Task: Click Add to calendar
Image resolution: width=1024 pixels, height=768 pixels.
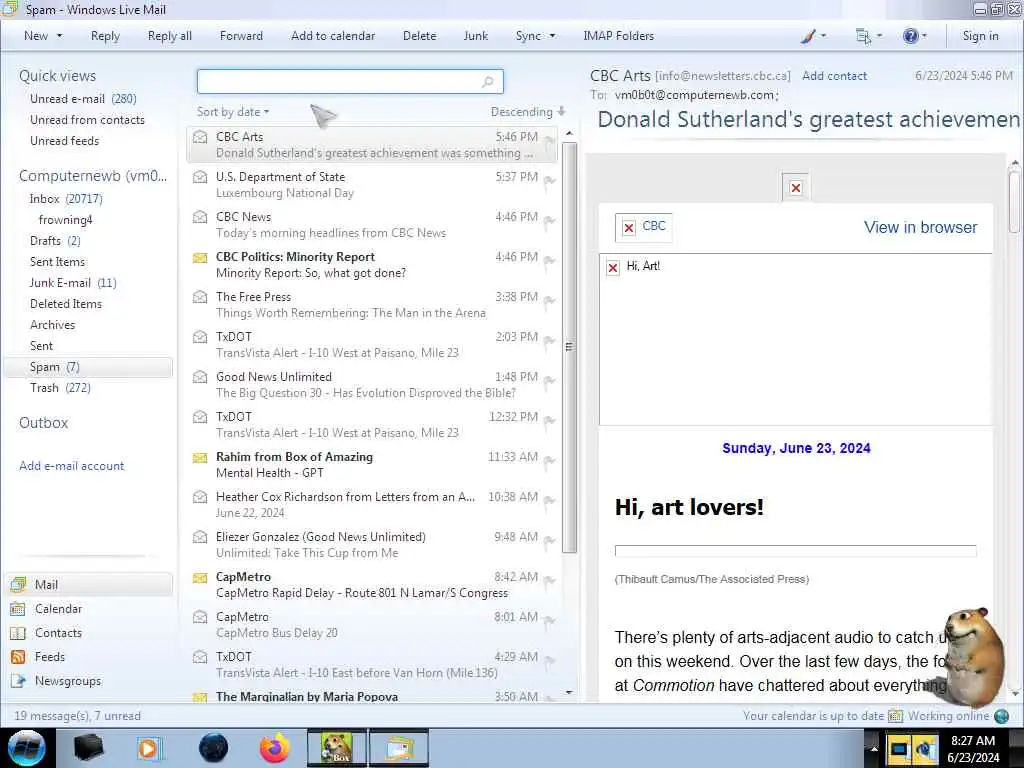Action: point(333,36)
